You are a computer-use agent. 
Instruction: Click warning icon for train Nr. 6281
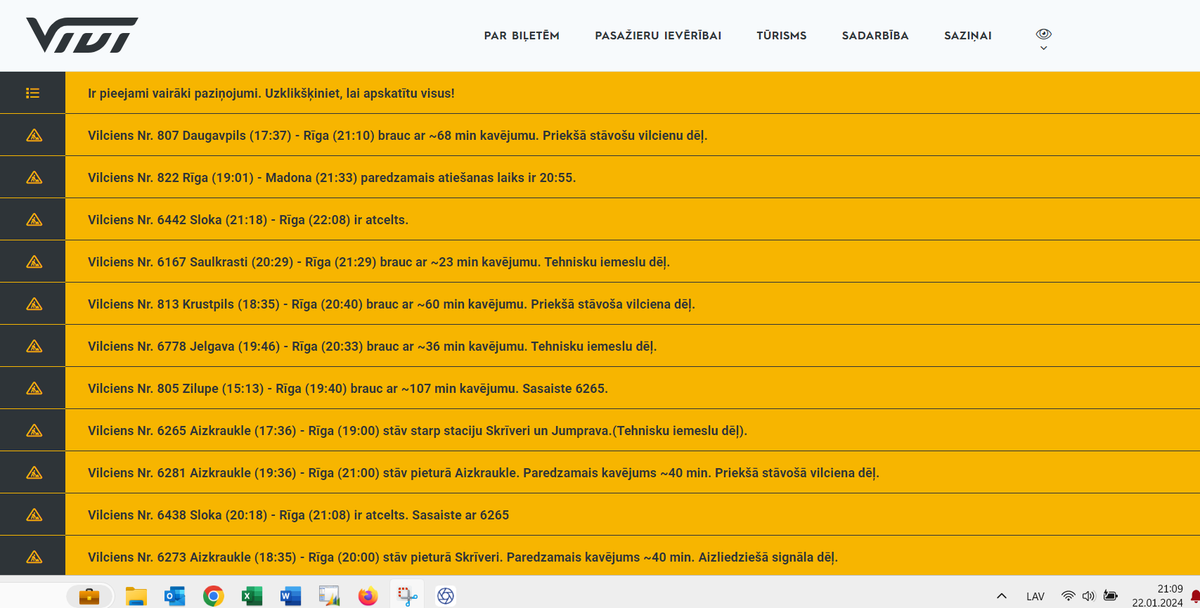point(33,473)
